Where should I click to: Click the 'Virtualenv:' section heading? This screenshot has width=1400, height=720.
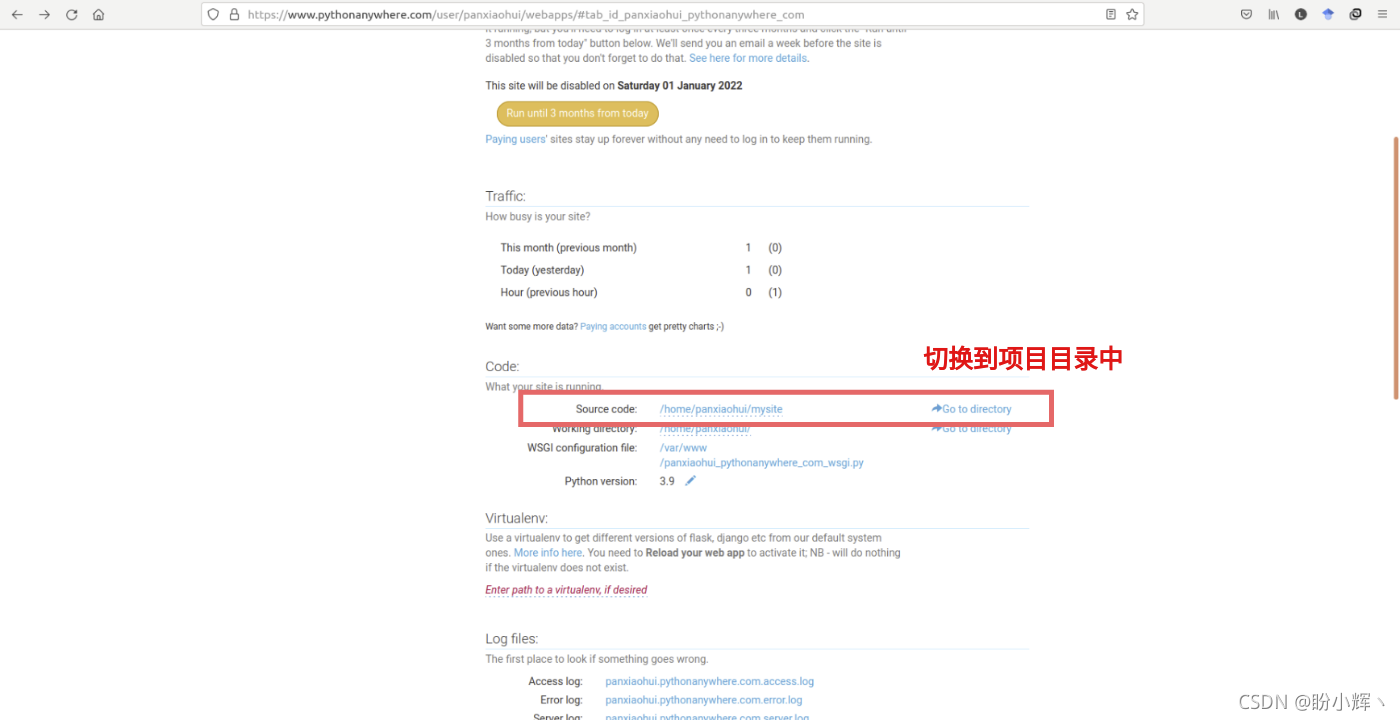point(516,518)
